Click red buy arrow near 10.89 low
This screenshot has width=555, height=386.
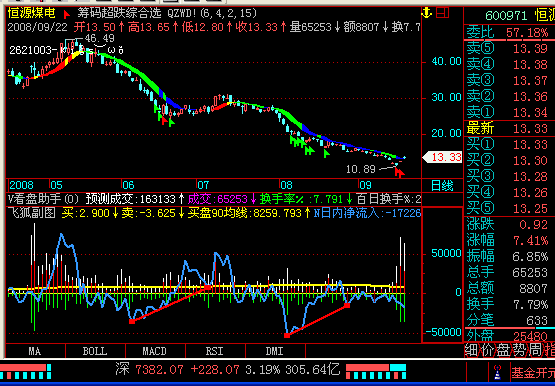coord(399,172)
